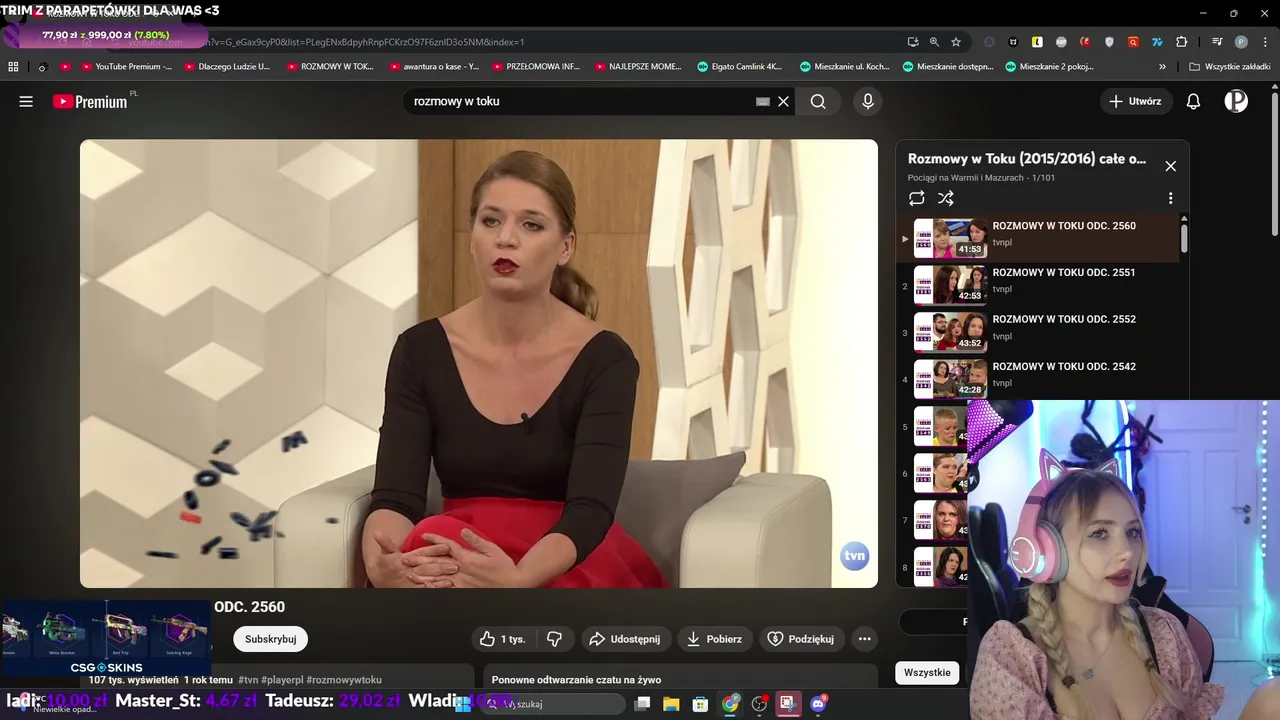The height and width of the screenshot is (720, 1280).
Task: Open the extensions puzzle-piece menu
Action: click(x=1181, y=42)
